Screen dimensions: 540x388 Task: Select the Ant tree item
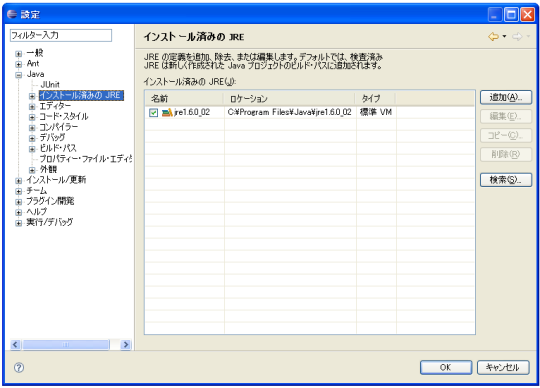[33, 64]
